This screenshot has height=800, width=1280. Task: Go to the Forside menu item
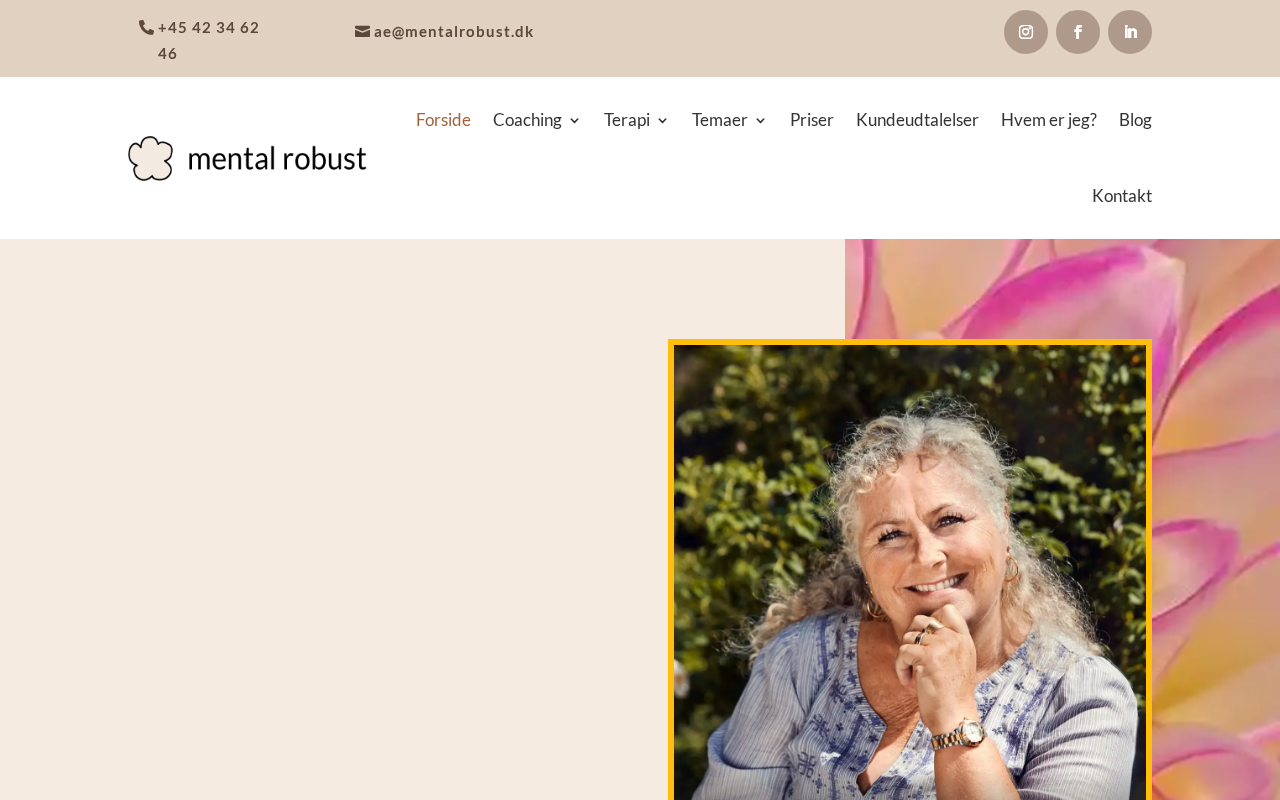point(443,120)
